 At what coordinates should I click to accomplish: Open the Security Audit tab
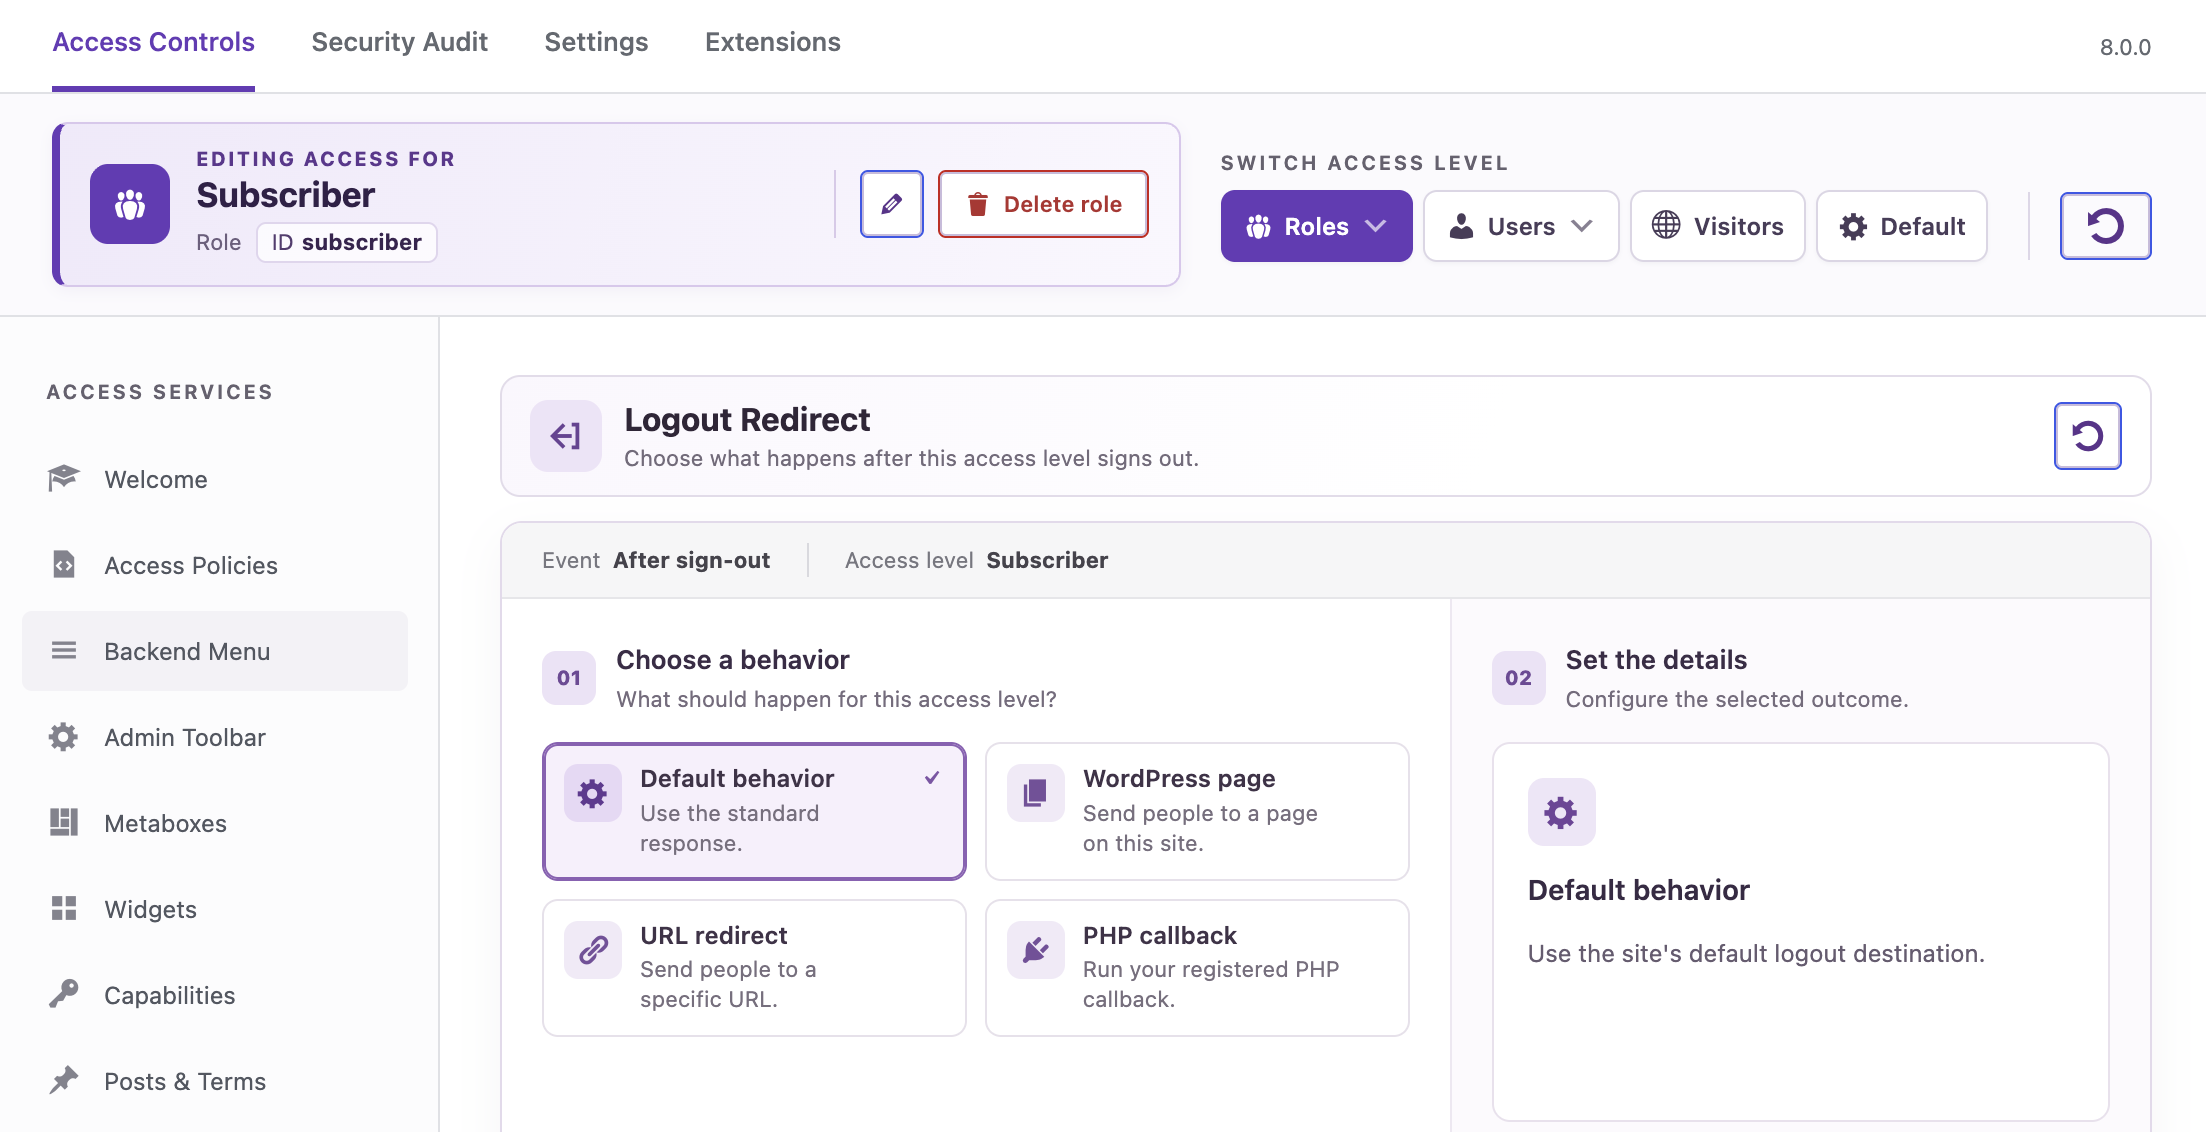[x=399, y=42]
